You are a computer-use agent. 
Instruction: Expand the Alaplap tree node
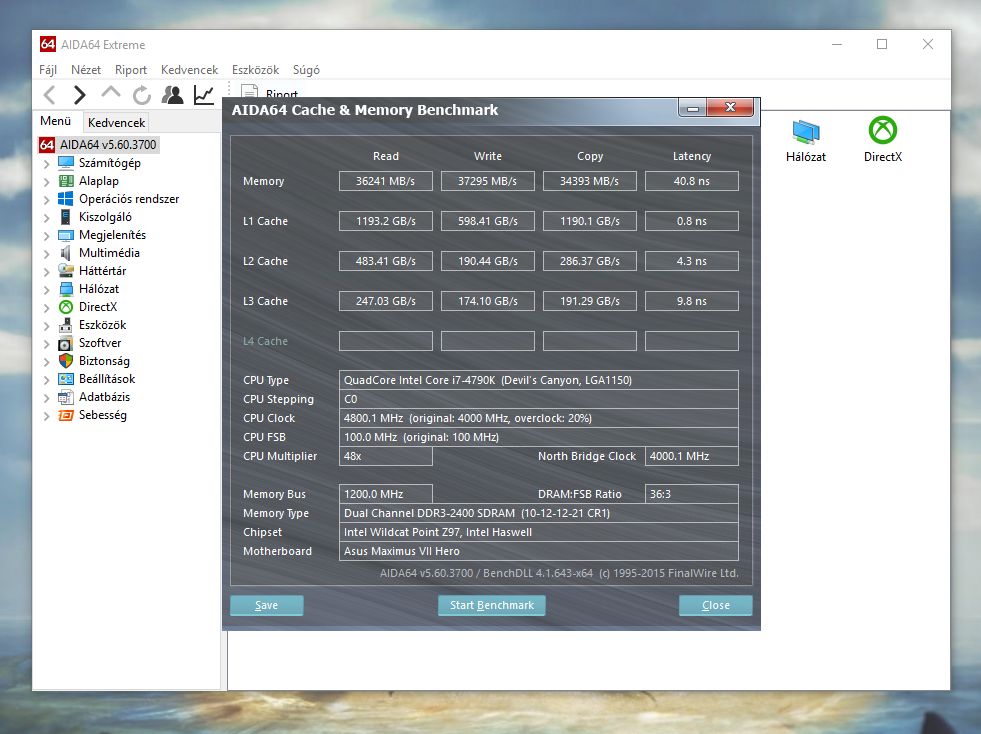pyautogui.click(x=46, y=182)
